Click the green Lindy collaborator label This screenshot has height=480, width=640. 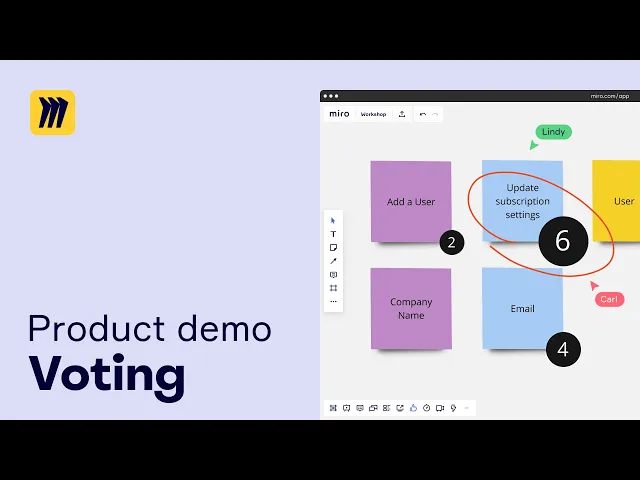(553, 132)
